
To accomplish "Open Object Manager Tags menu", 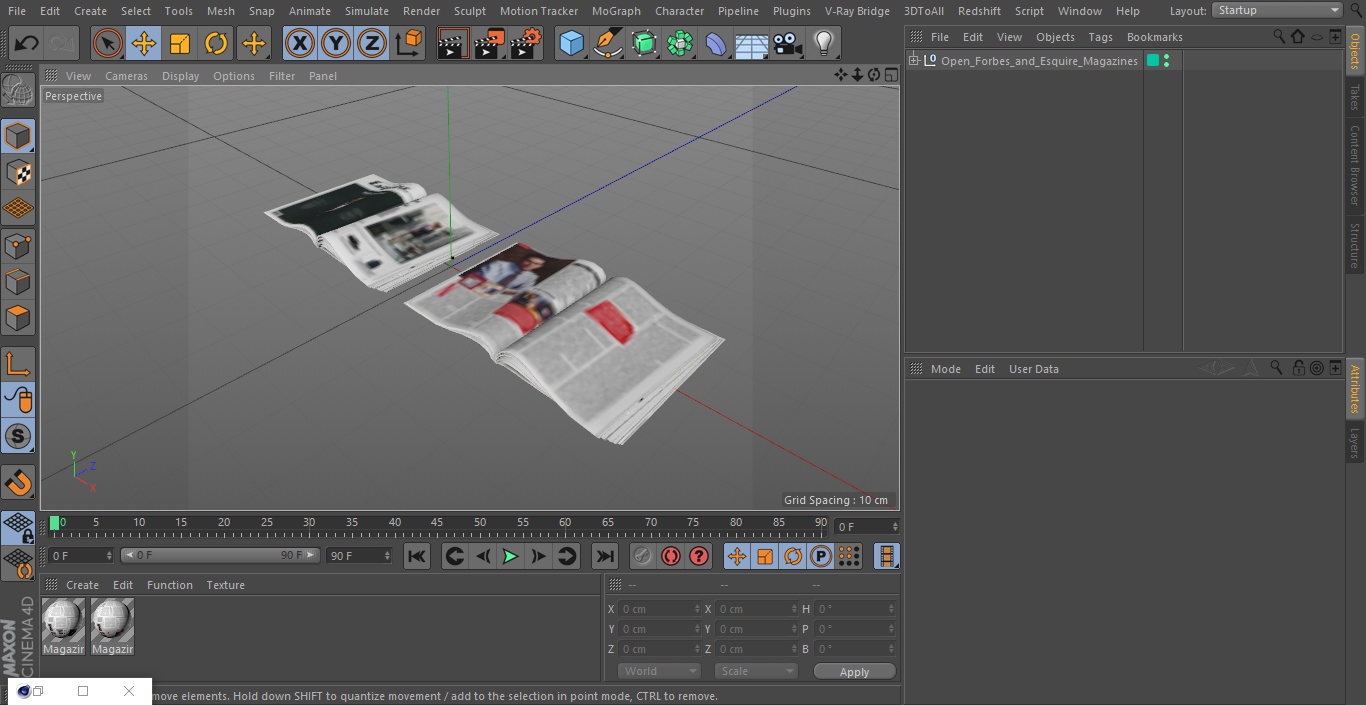I will click(1100, 37).
